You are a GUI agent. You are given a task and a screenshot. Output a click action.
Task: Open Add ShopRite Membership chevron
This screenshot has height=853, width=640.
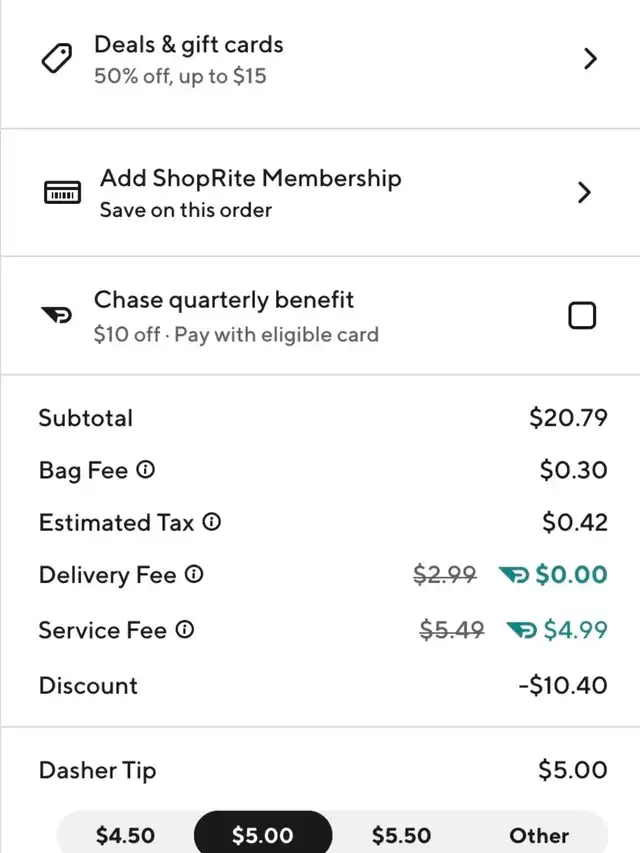pyautogui.click(x=585, y=193)
